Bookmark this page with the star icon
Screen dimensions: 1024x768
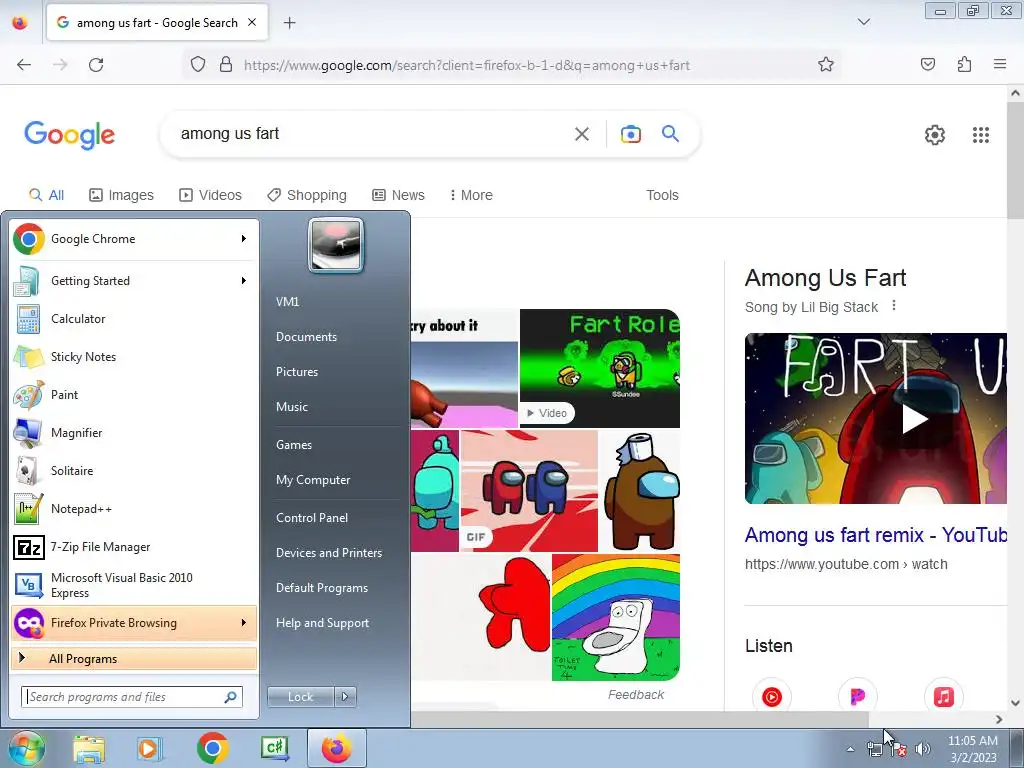click(x=825, y=65)
